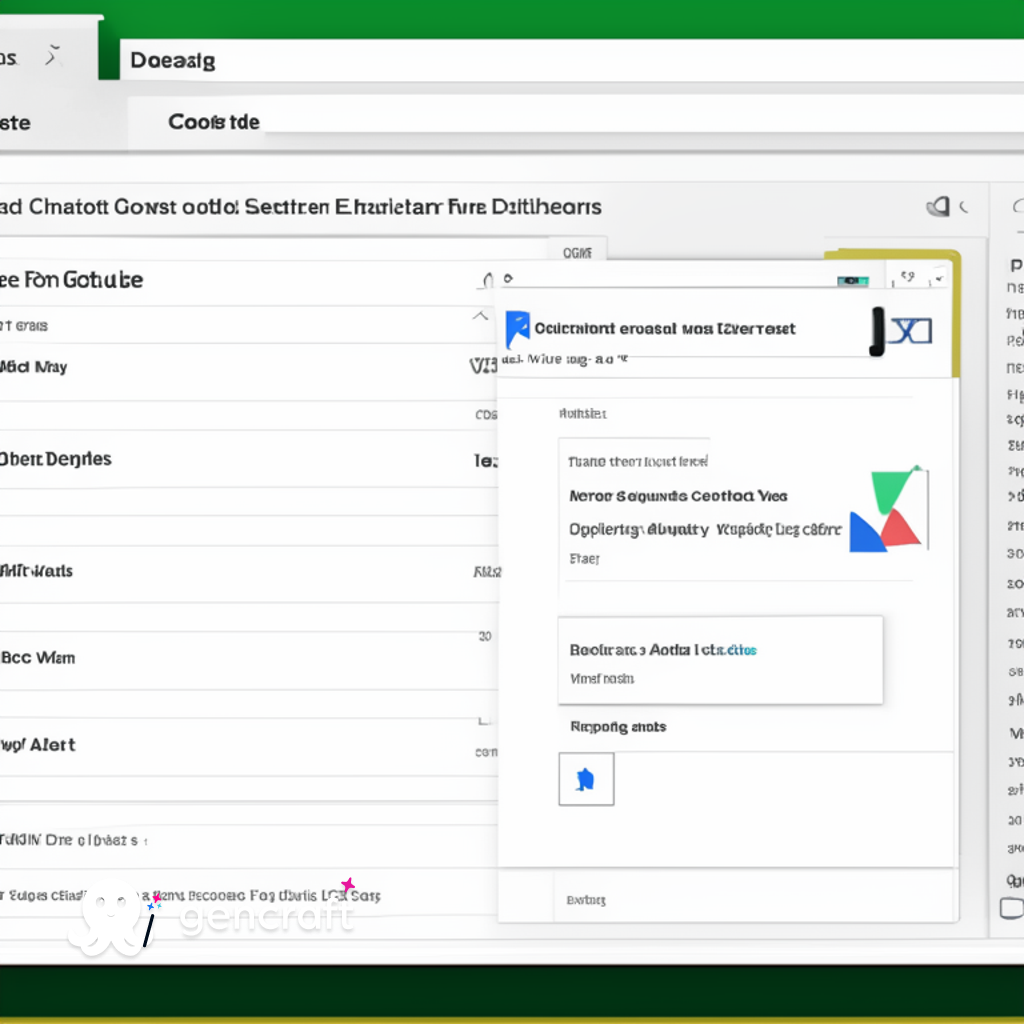Viewport: 1024px width, 1024px height.
Task: Click the blue Aotd link on the card
Action: pos(740,649)
